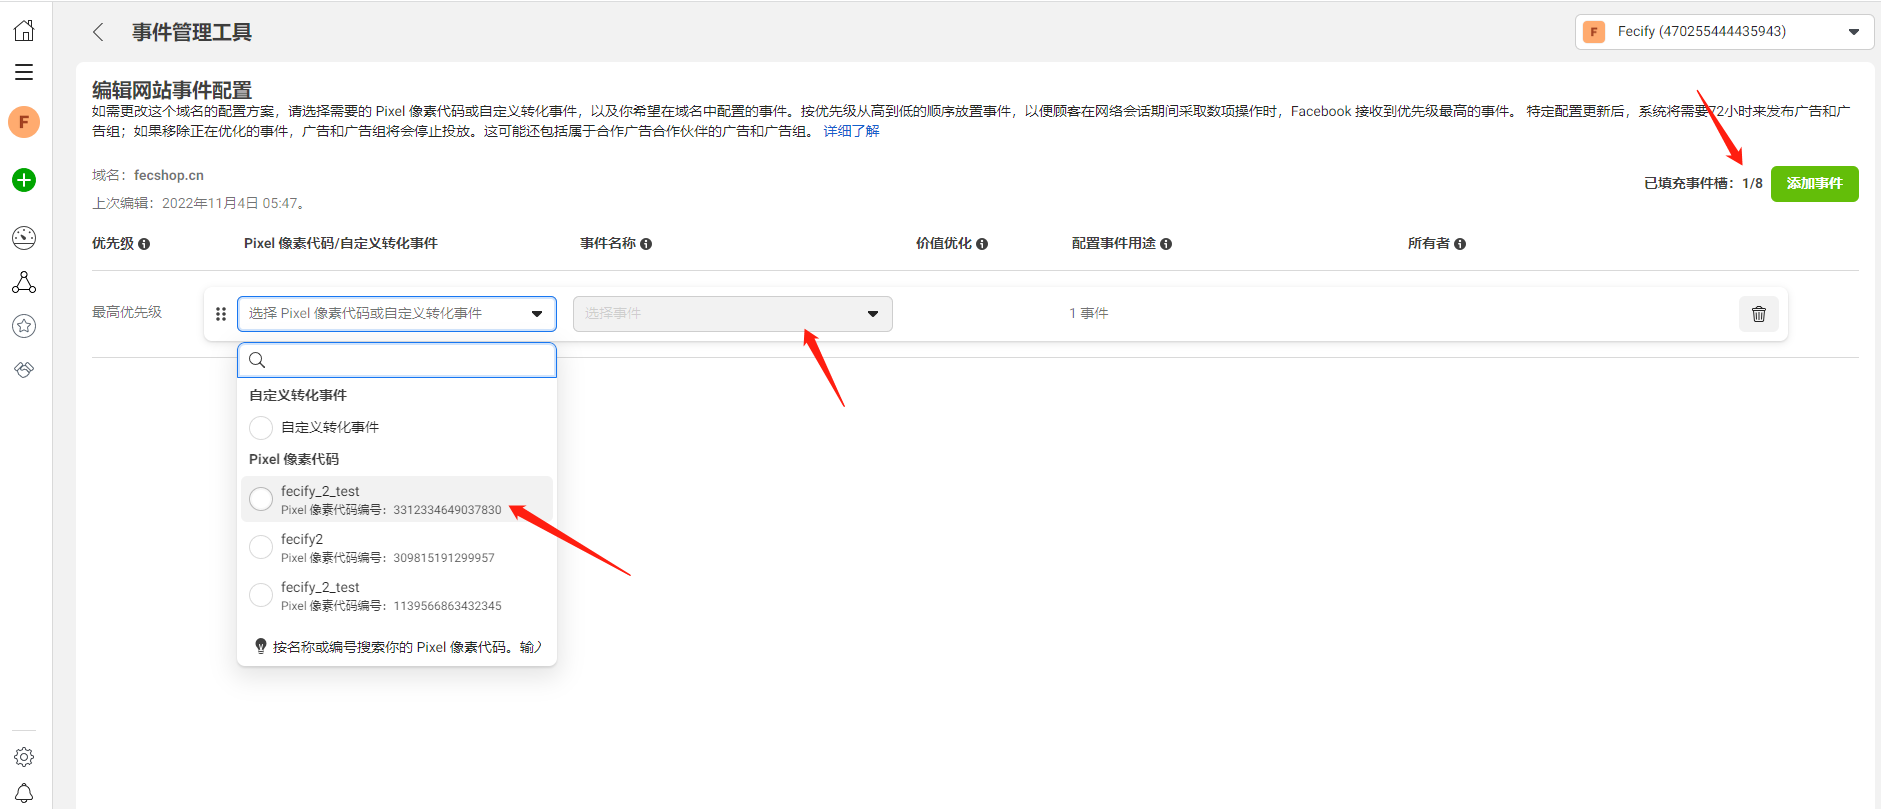
Task: Click the 事件管理工具 page title
Action: pos(192,32)
